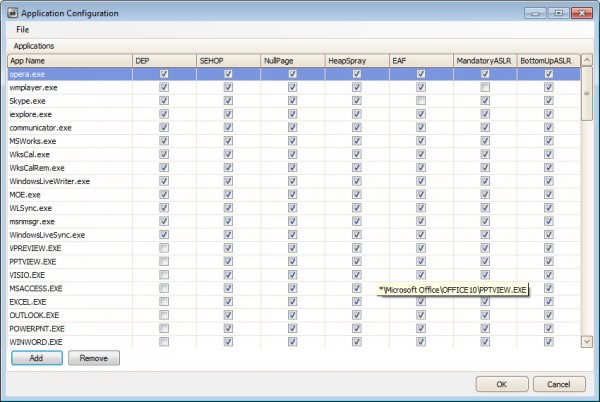The width and height of the screenshot is (600, 402).
Task: Enable DEP for VISIO.EXE
Action: [164, 275]
